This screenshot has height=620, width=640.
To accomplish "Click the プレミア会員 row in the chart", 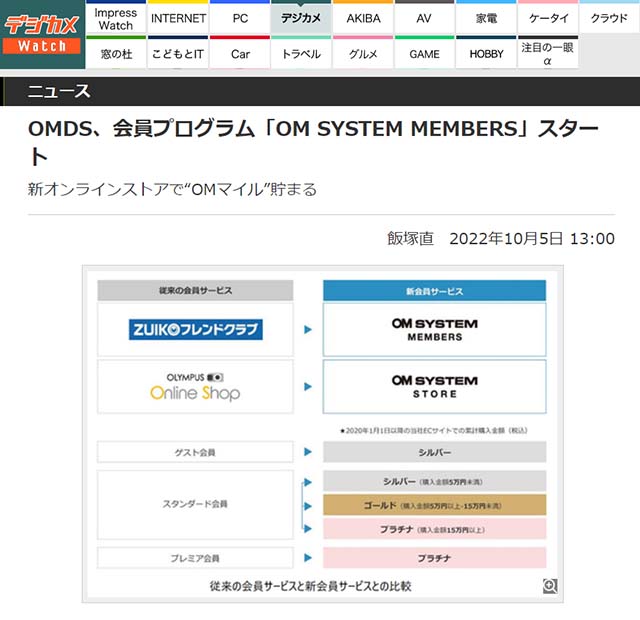I will click(x=195, y=558).
